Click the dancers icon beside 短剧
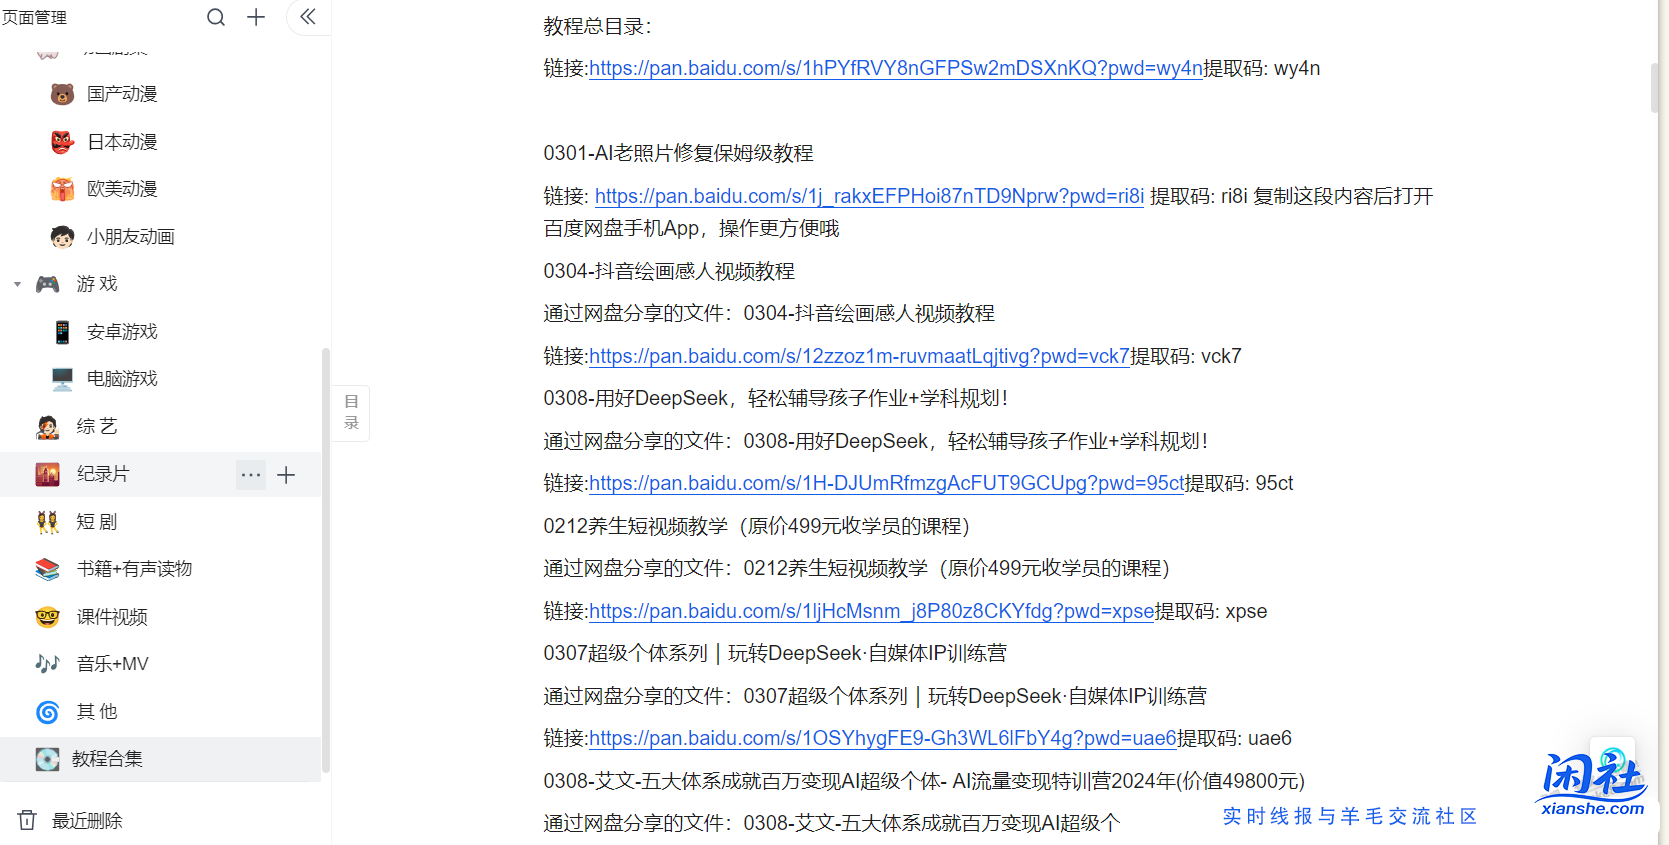 (47, 522)
